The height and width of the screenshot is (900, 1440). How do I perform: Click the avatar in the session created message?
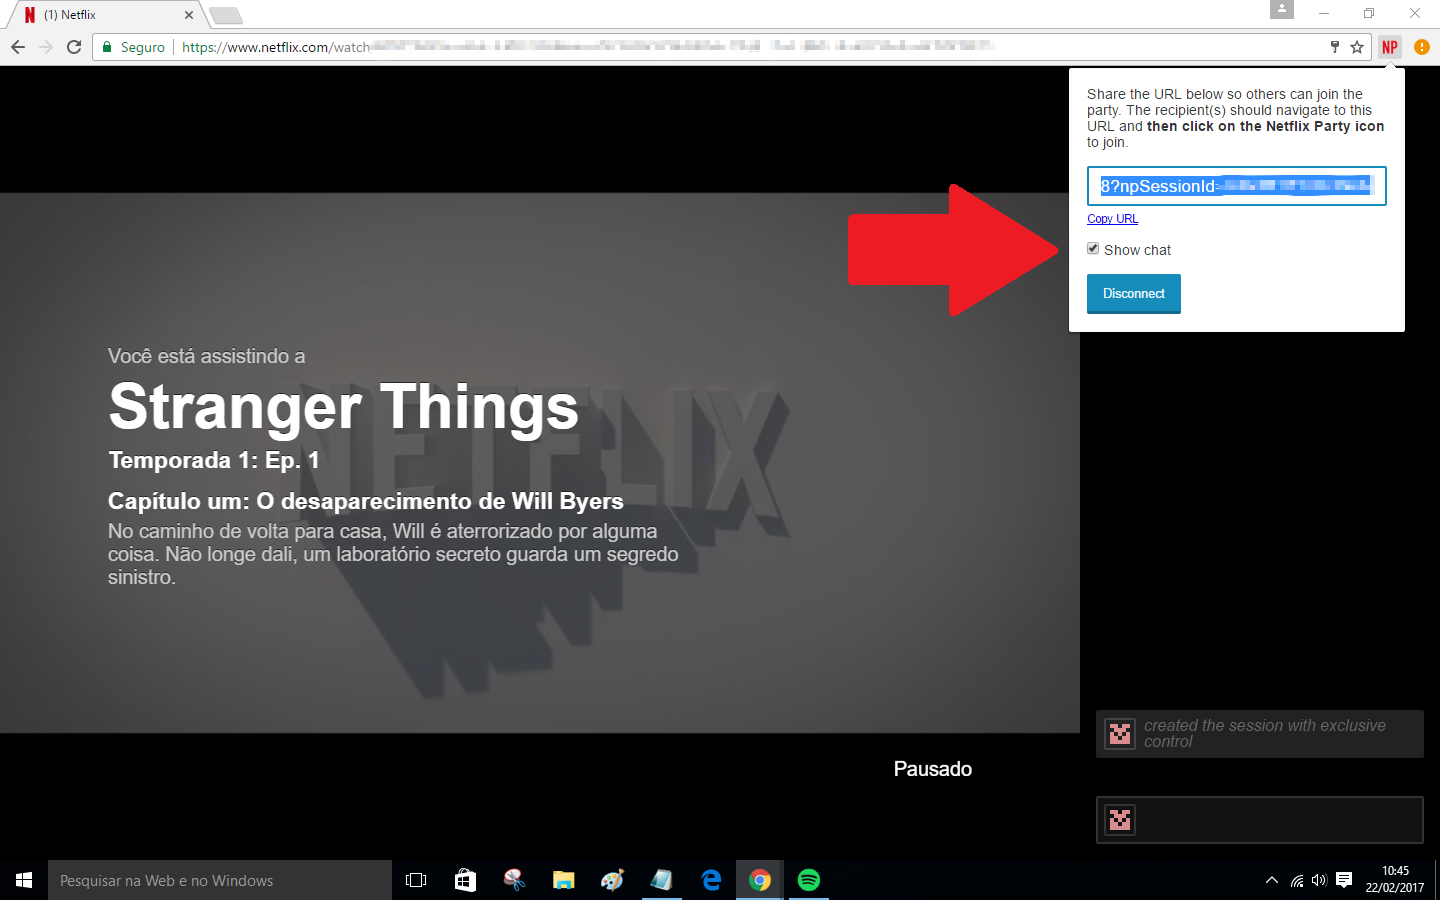[1120, 734]
